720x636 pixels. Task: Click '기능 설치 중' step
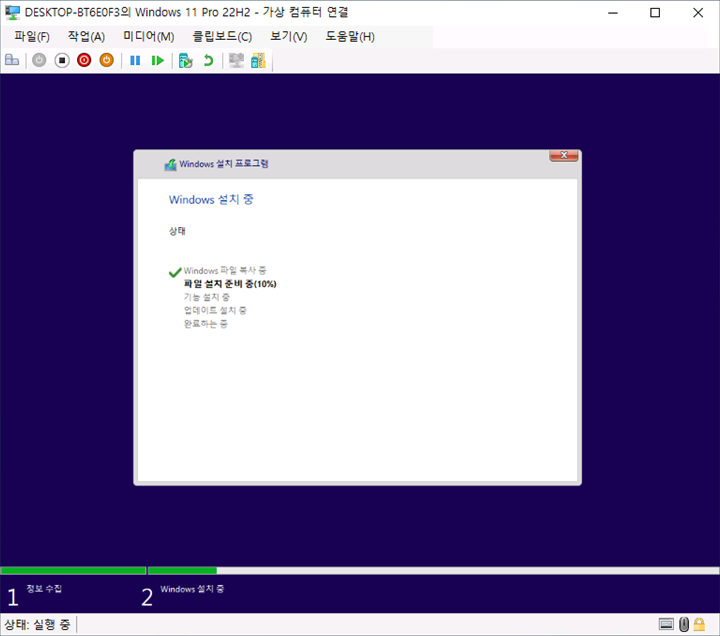(207, 298)
